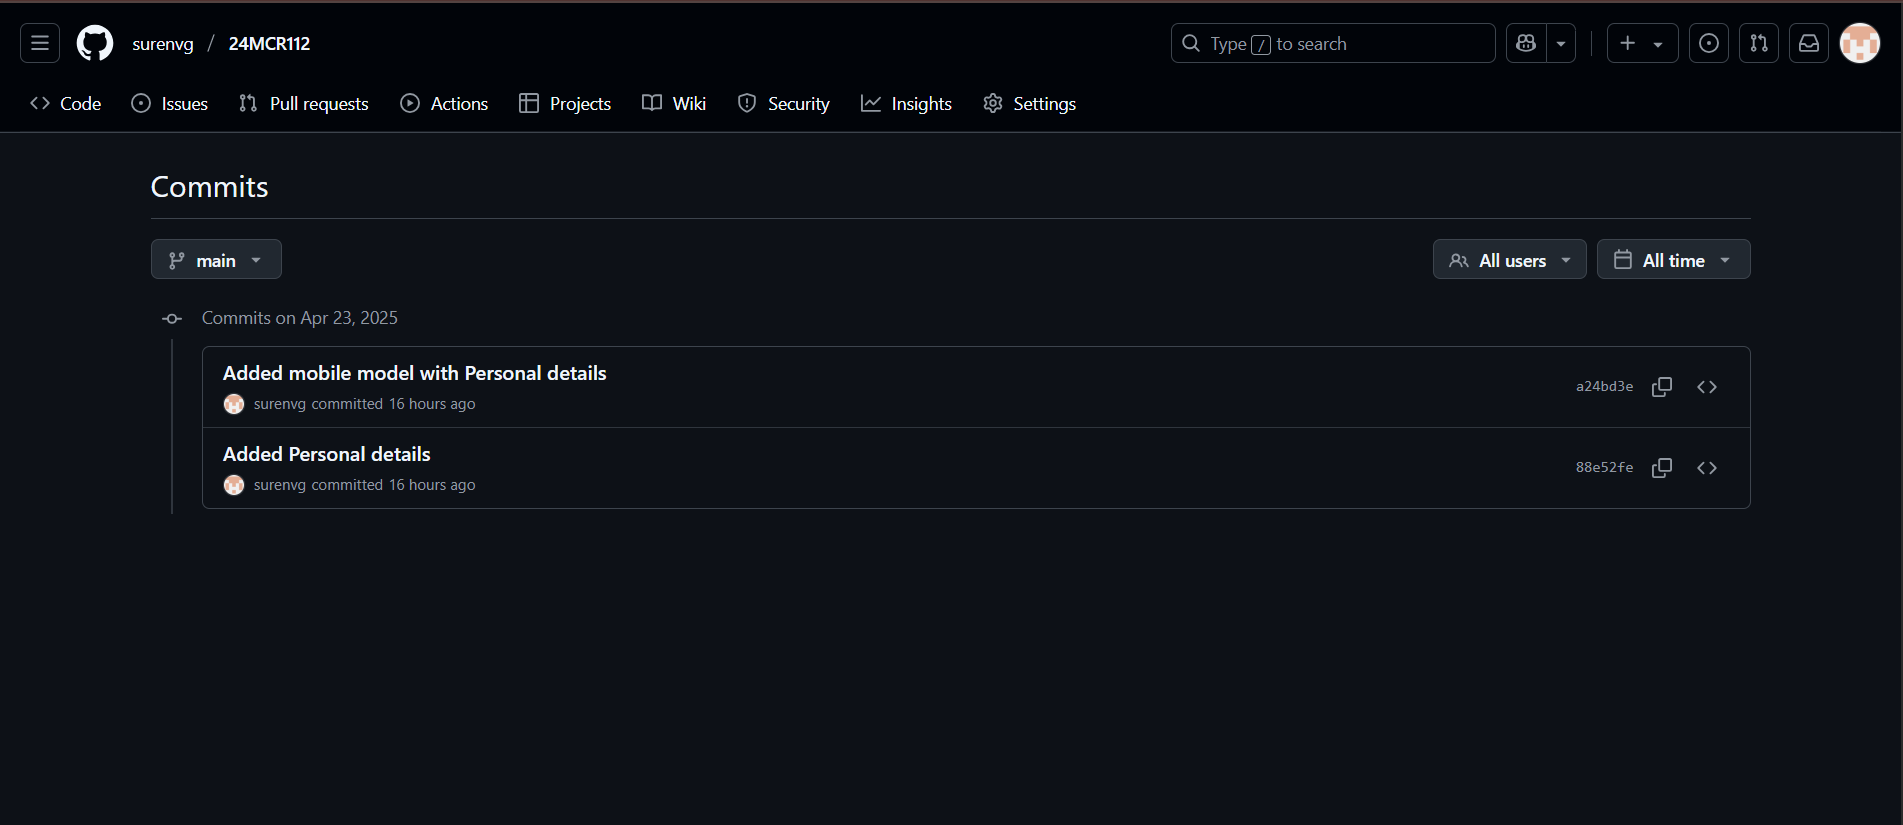Switch to the Security tab
The width and height of the screenshot is (1903, 825).
coord(784,103)
